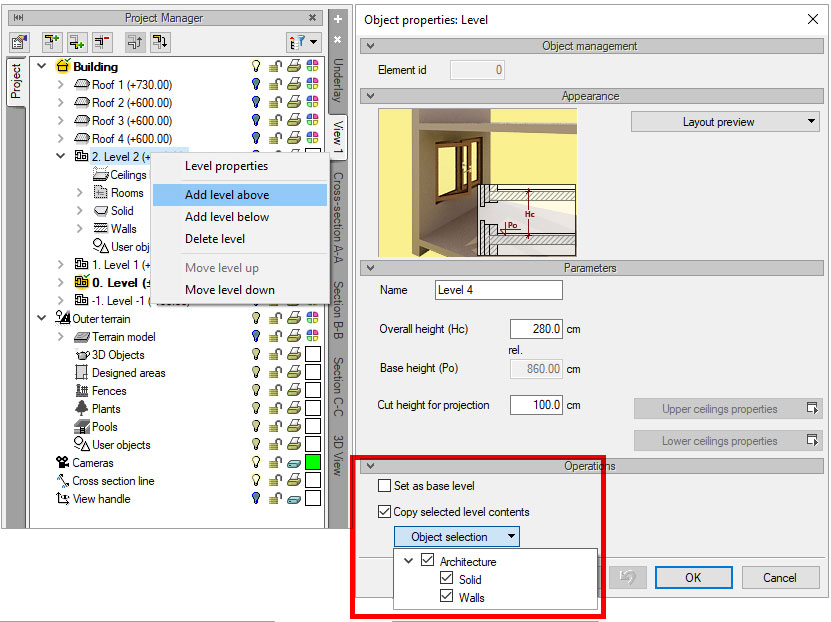The height and width of the screenshot is (622, 831).
Task: Expand the Rooms tree node
Action: (79, 192)
